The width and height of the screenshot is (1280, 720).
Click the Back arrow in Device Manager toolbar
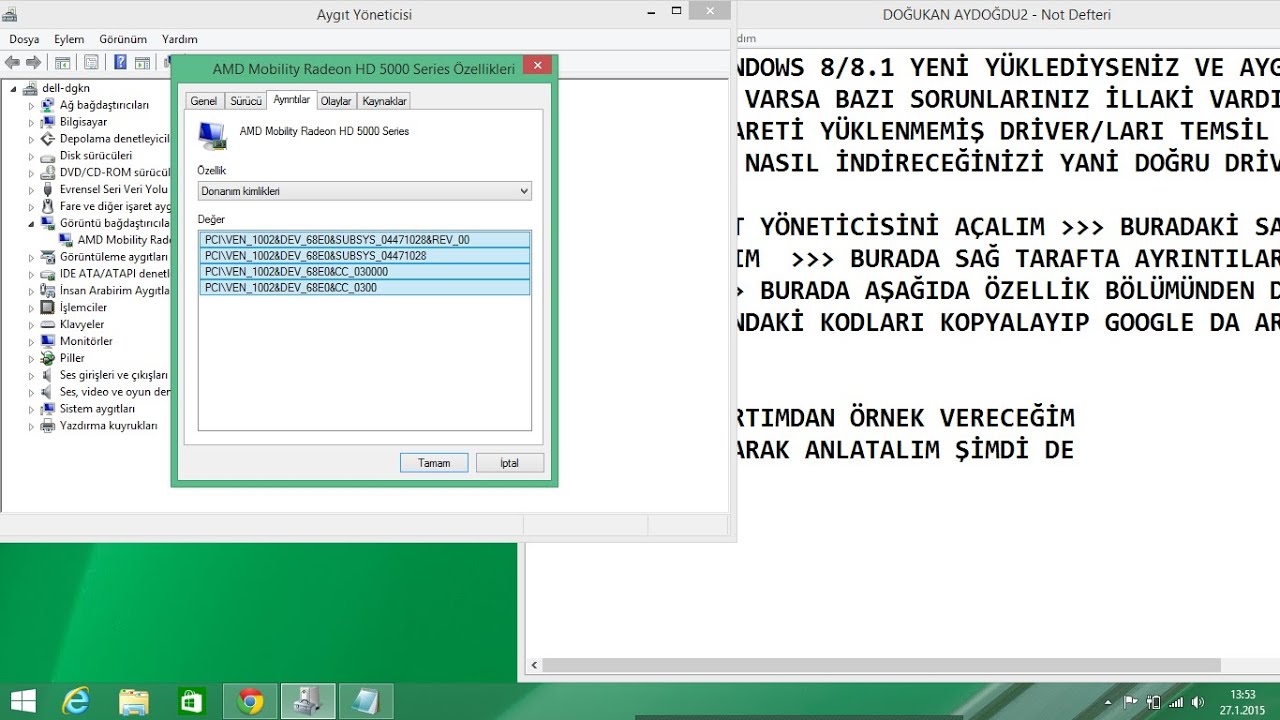13,62
